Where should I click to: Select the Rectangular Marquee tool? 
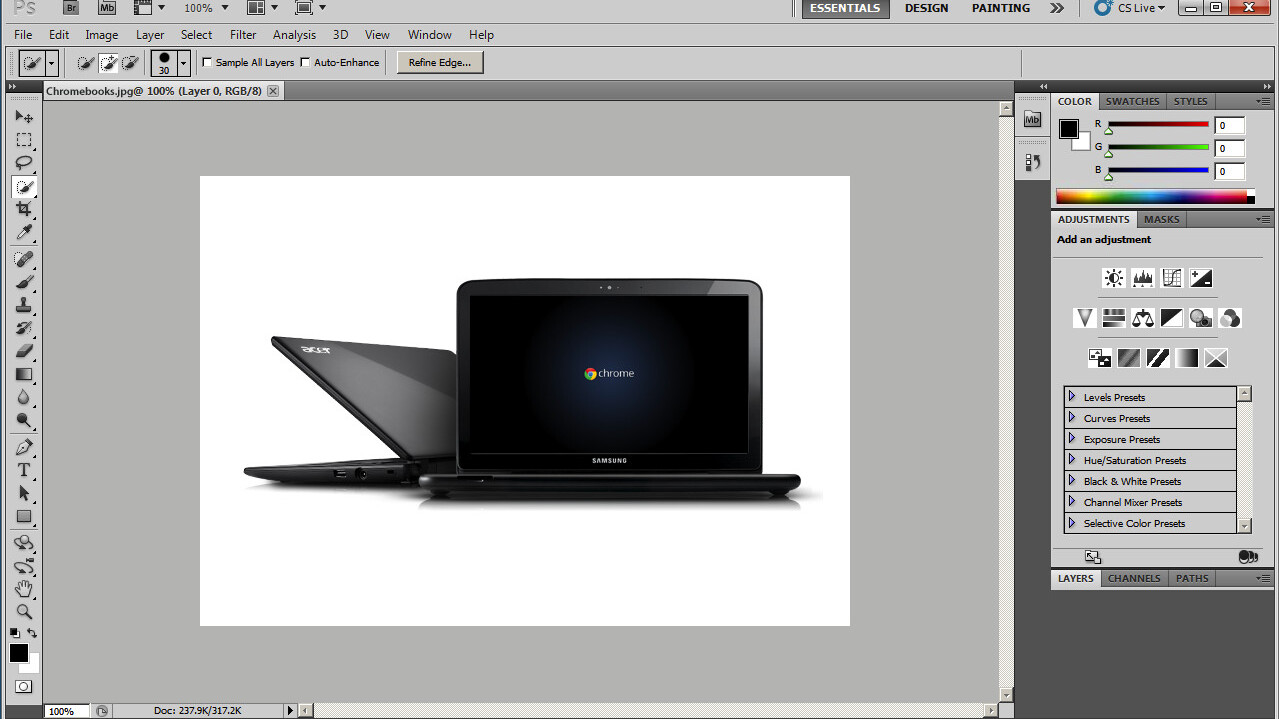pyautogui.click(x=24, y=140)
